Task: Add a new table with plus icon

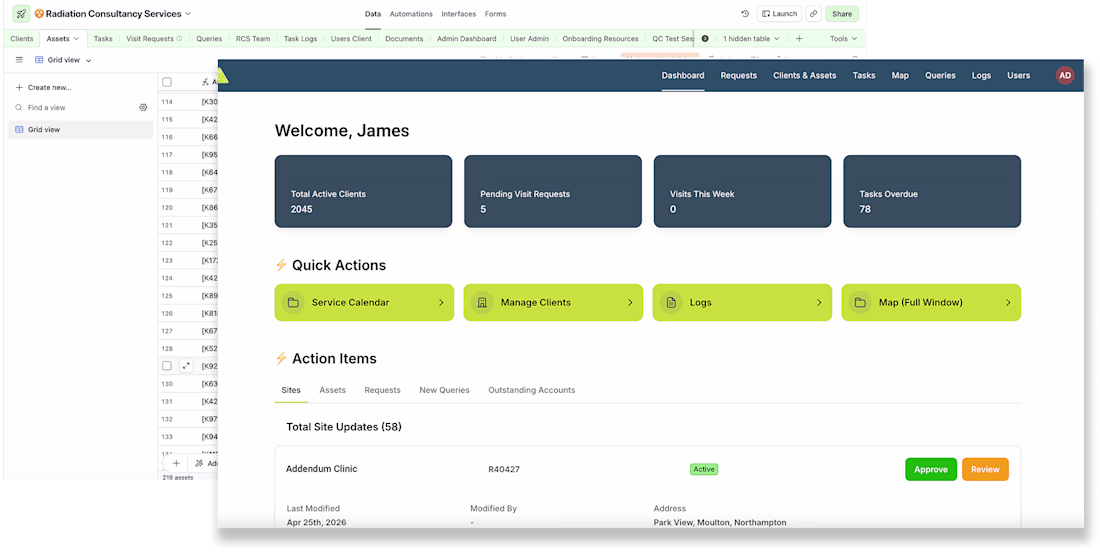Action: point(799,39)
